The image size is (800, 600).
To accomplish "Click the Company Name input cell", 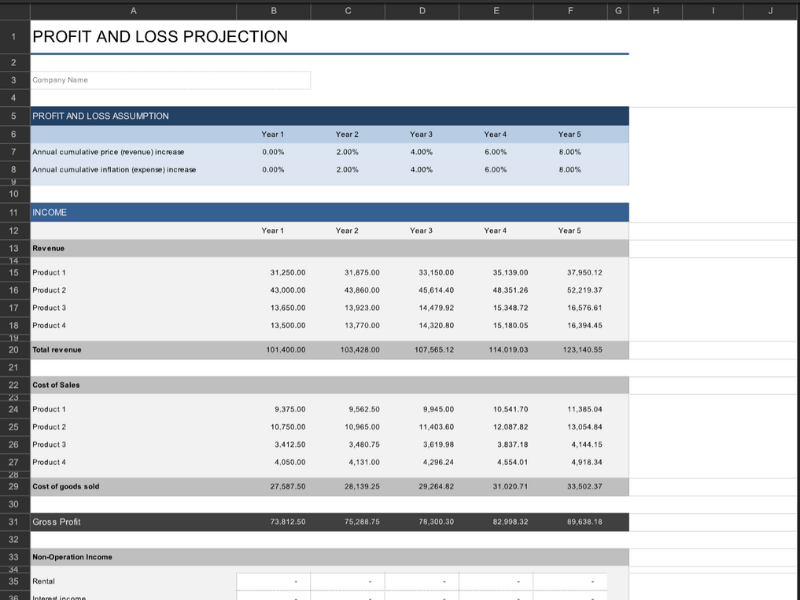I will click(170, 80).
